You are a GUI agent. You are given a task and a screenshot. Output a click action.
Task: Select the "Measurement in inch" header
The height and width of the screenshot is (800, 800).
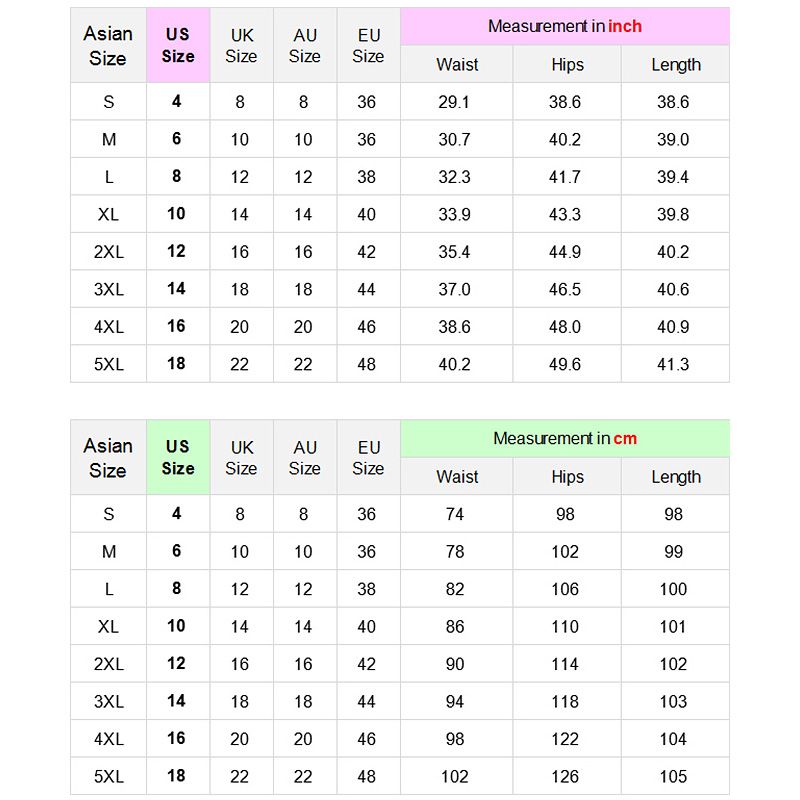[x=565, y=26]
